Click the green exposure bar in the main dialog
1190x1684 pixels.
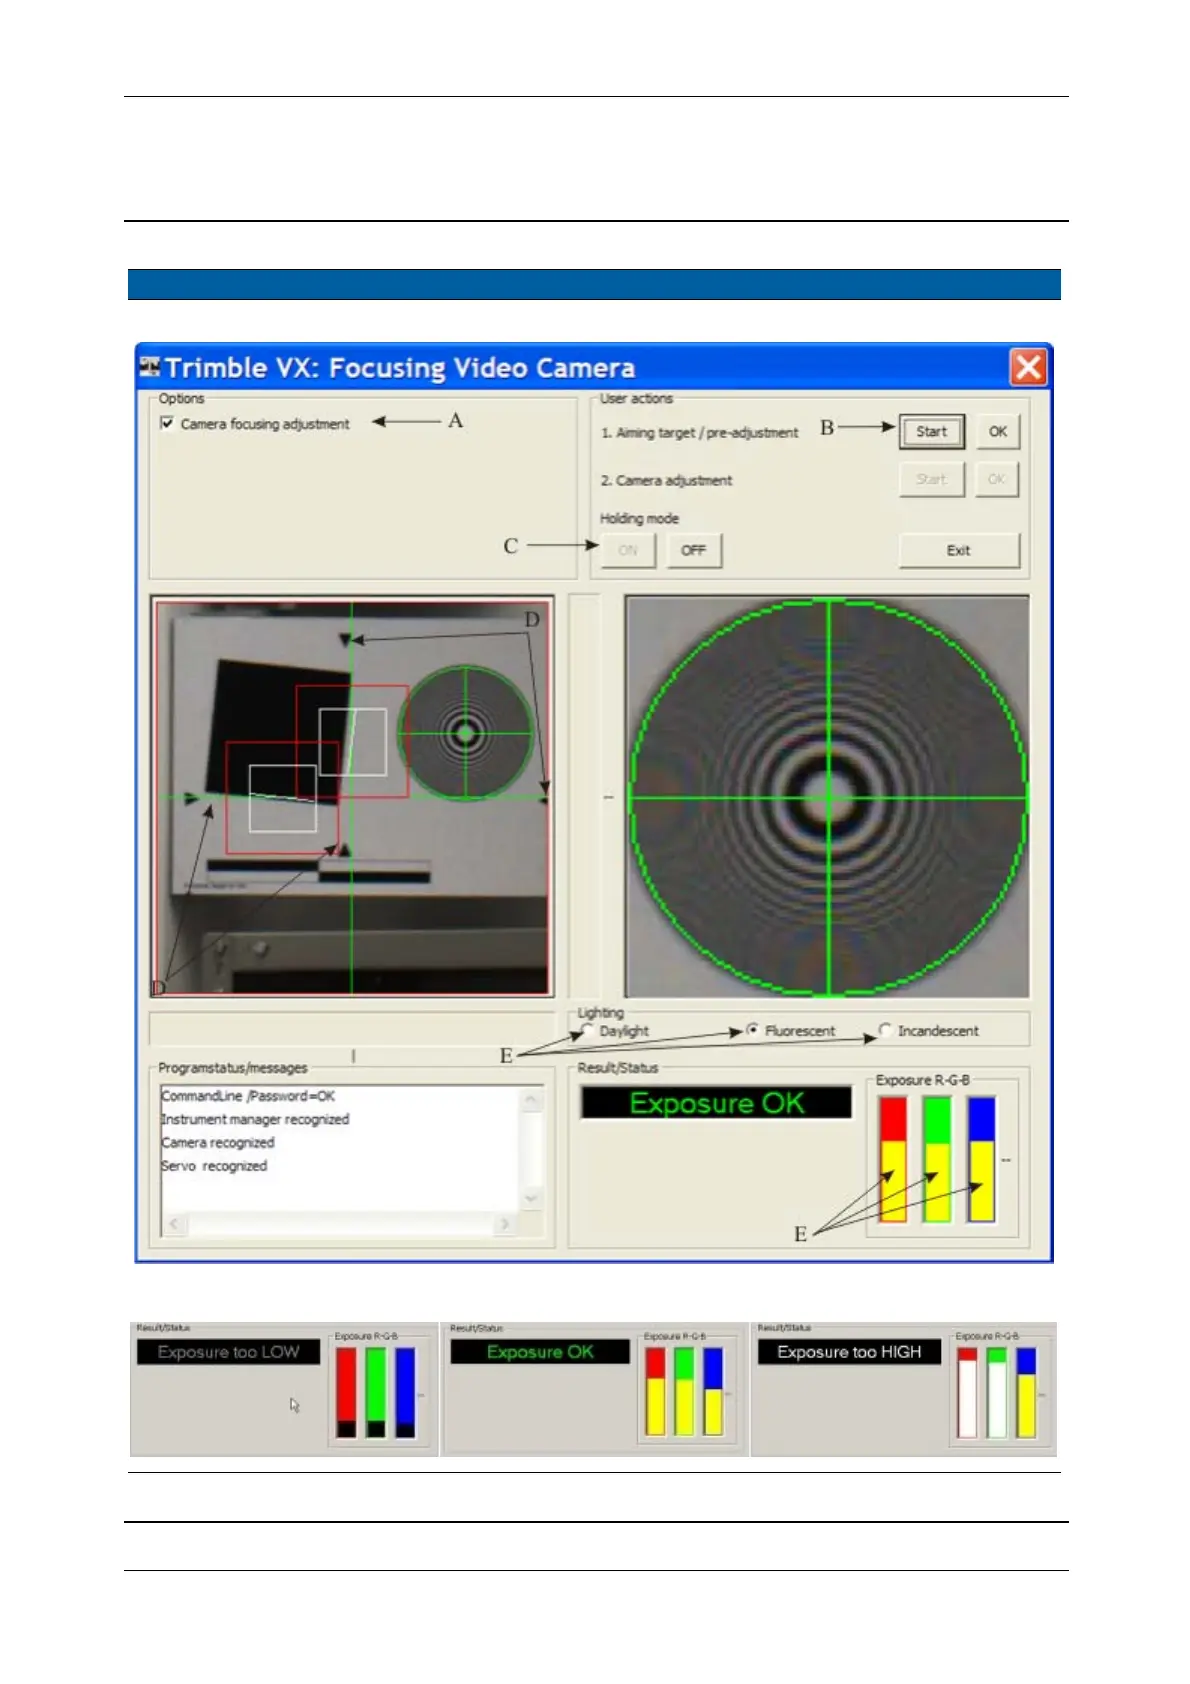(937, 1159)
